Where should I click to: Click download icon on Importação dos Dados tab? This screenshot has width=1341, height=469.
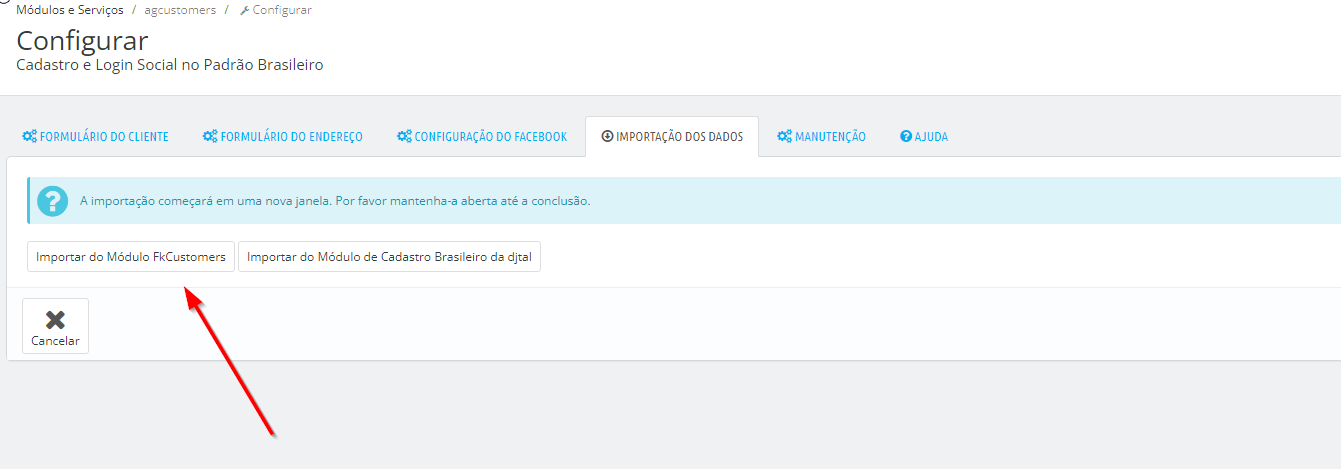click(607, 137)
